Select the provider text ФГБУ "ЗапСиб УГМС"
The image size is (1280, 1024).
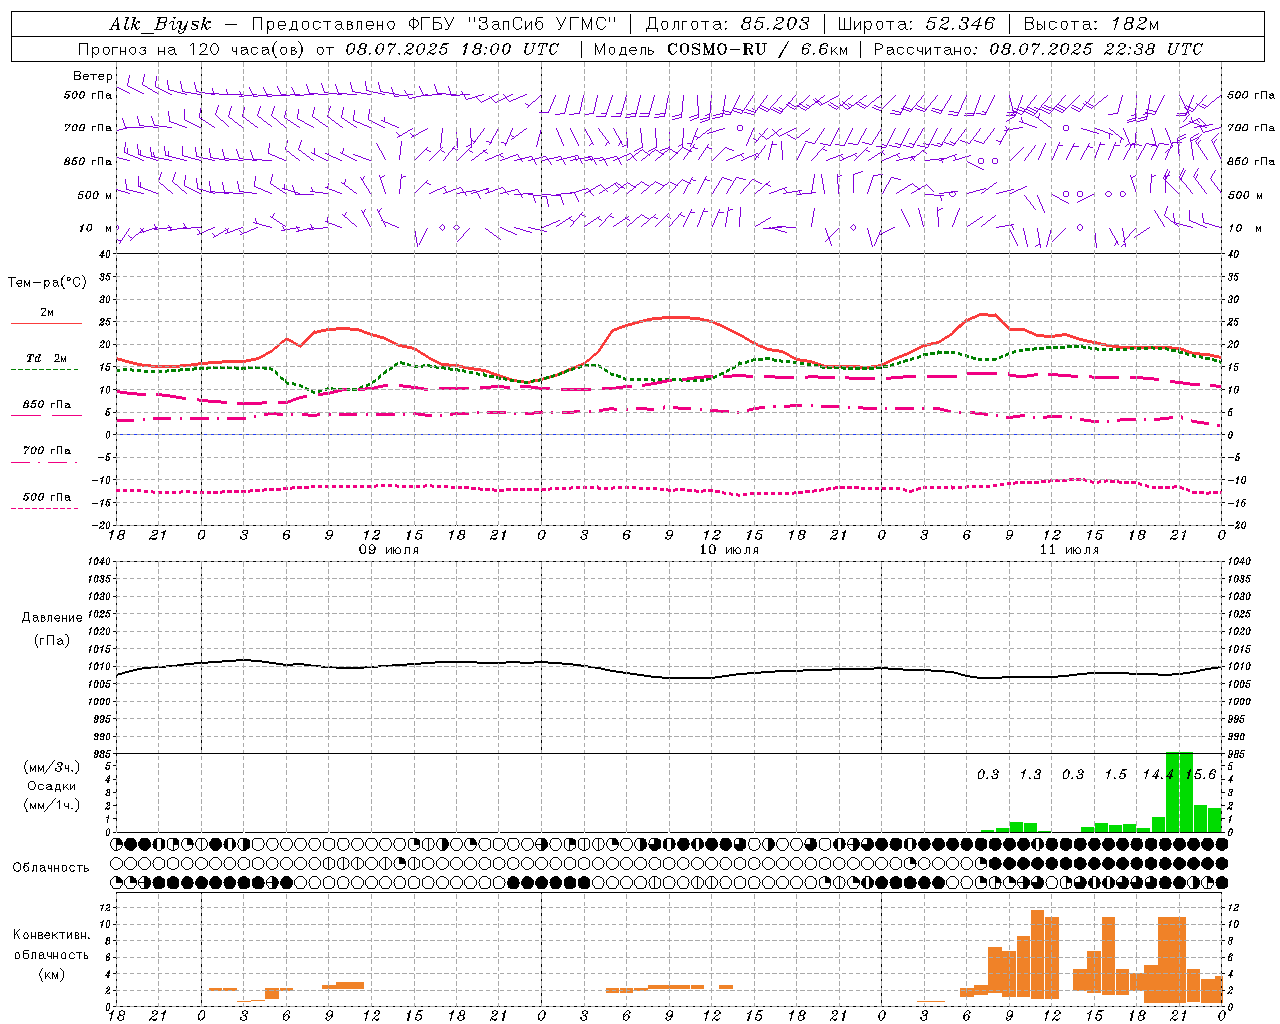coord(513,24)
